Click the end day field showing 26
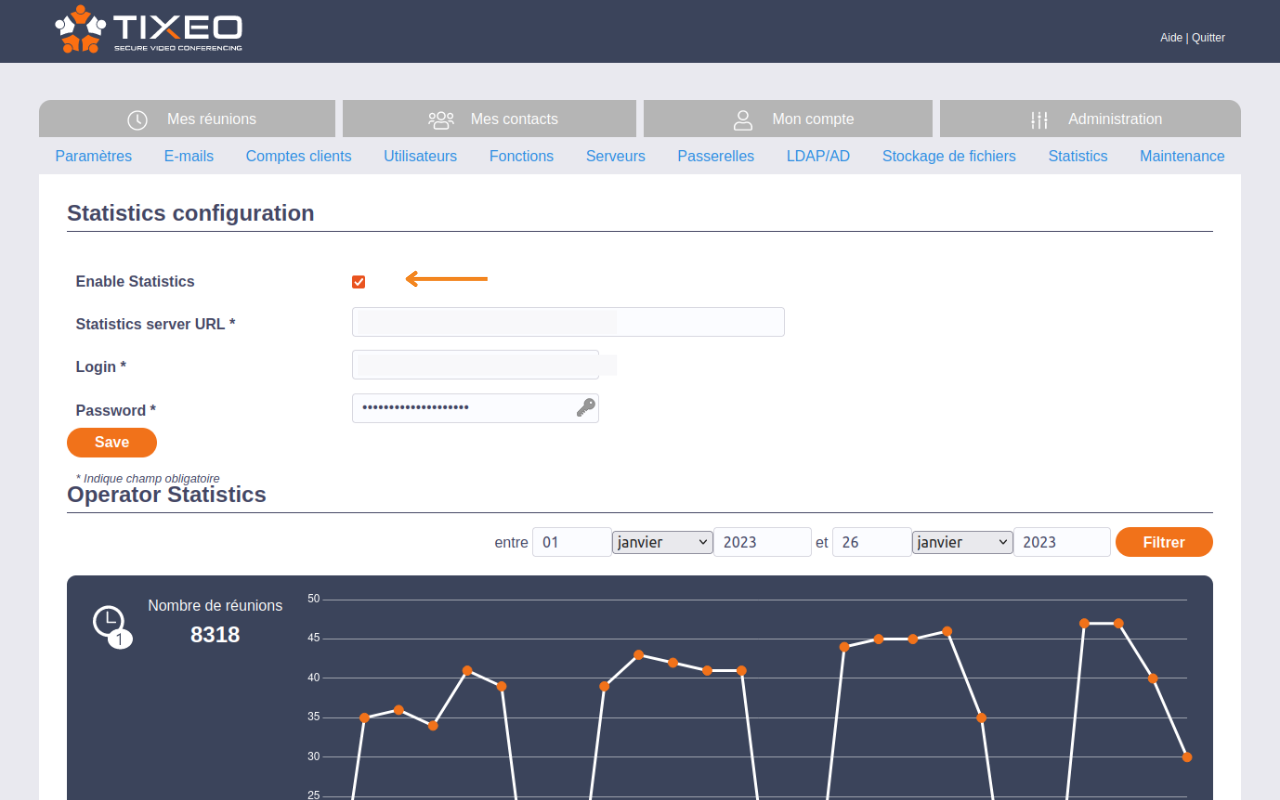 871,542
